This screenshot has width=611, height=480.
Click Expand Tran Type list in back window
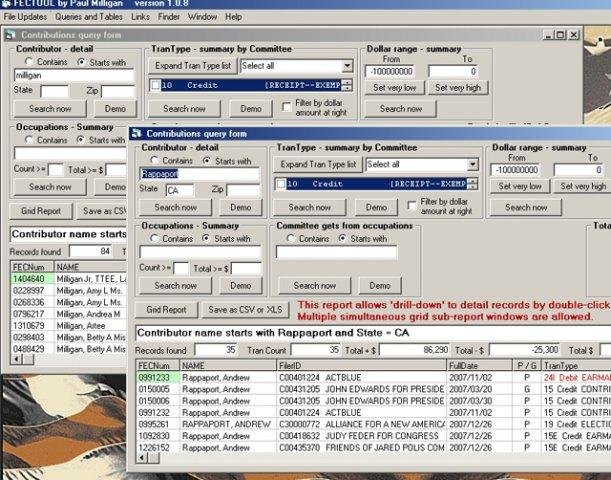click(193, 66)
